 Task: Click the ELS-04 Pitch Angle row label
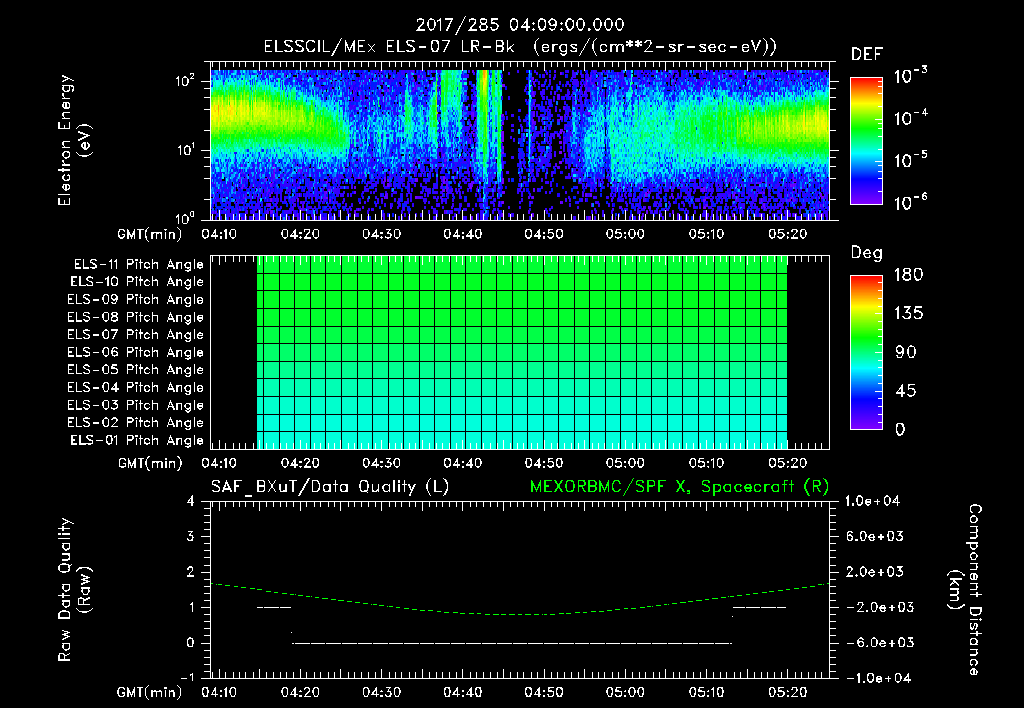click(x=136, y=388)
